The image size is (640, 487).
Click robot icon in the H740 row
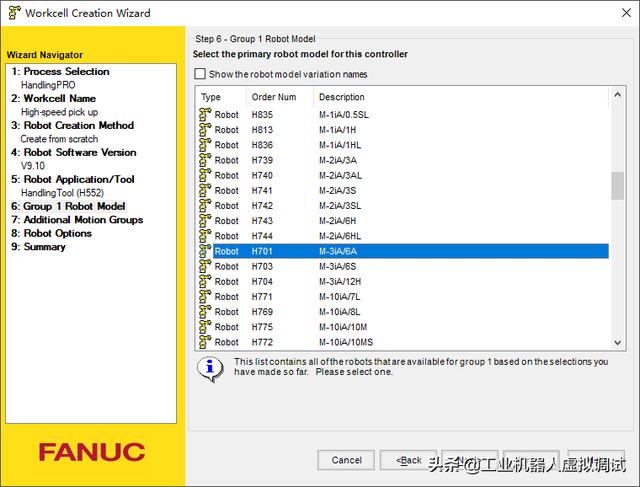click(205, 175)
